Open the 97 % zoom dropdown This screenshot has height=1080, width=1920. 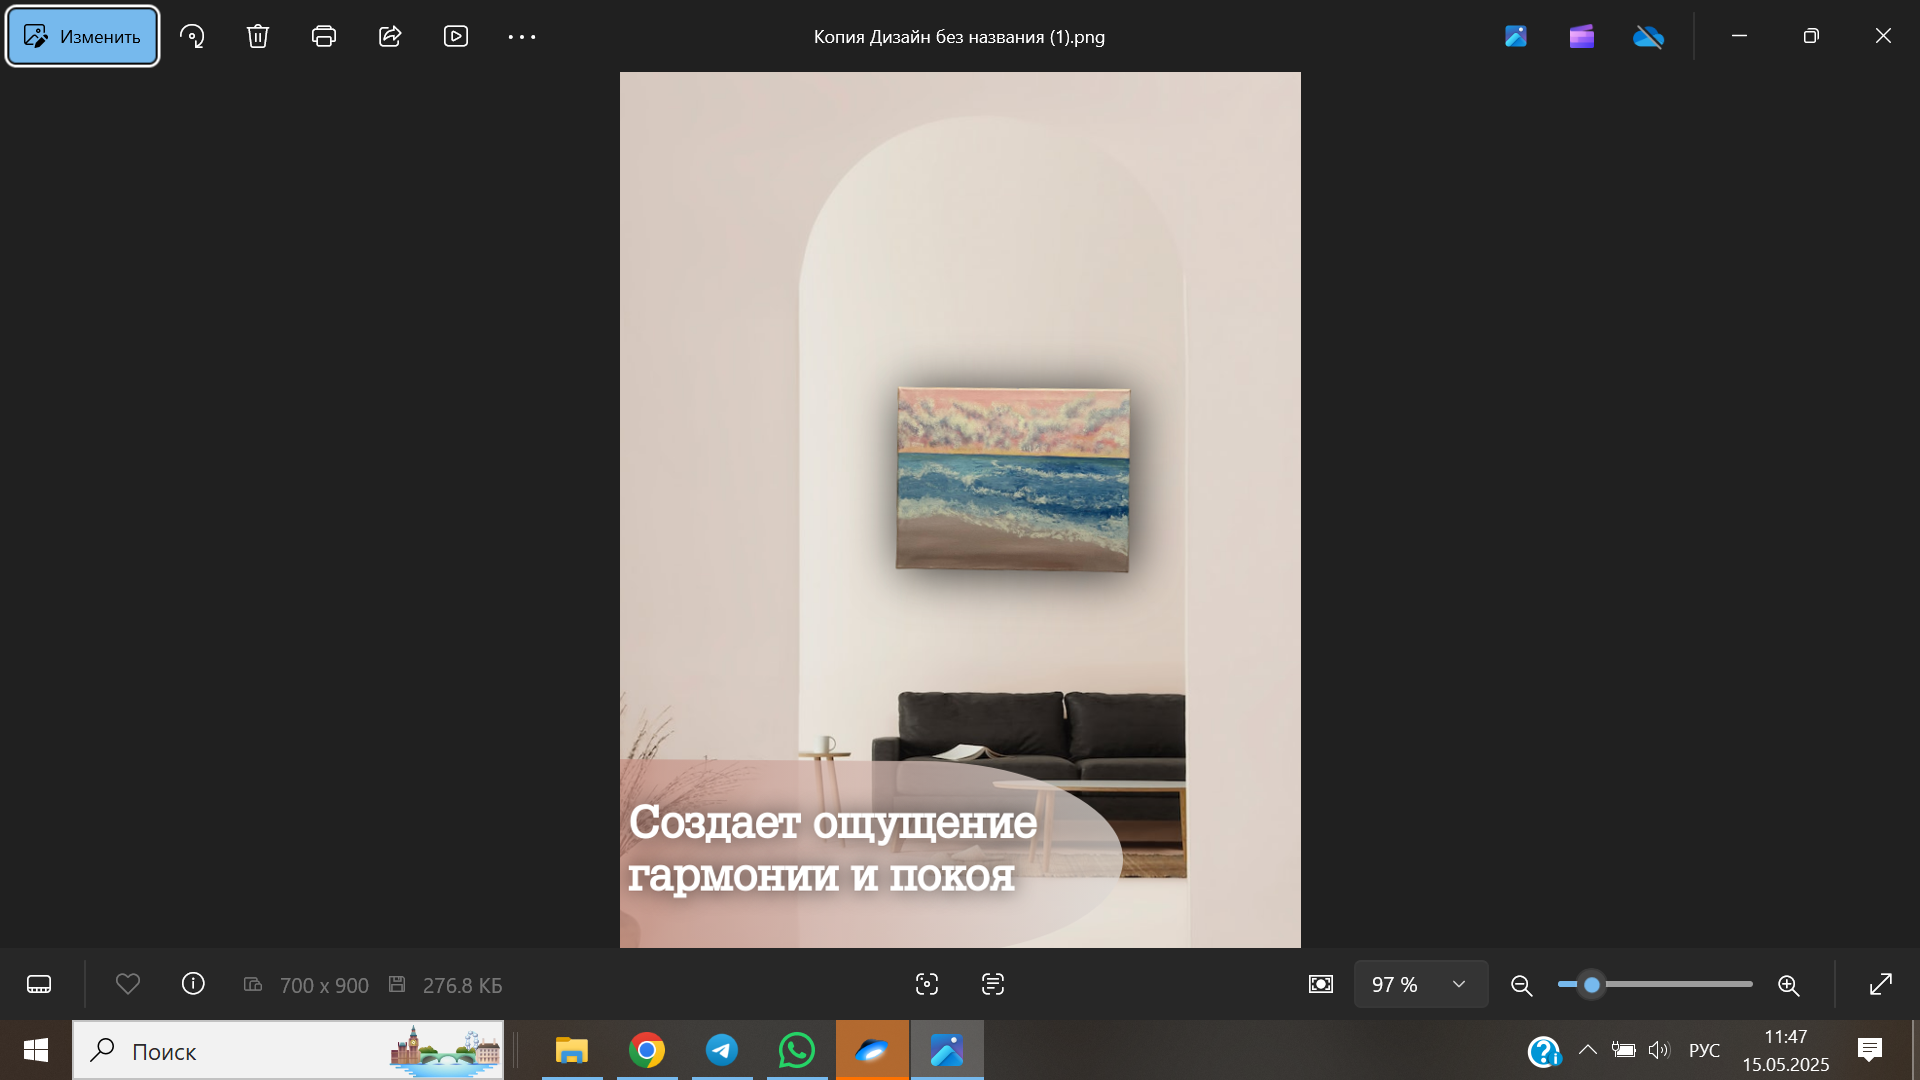pos(1421,984)
